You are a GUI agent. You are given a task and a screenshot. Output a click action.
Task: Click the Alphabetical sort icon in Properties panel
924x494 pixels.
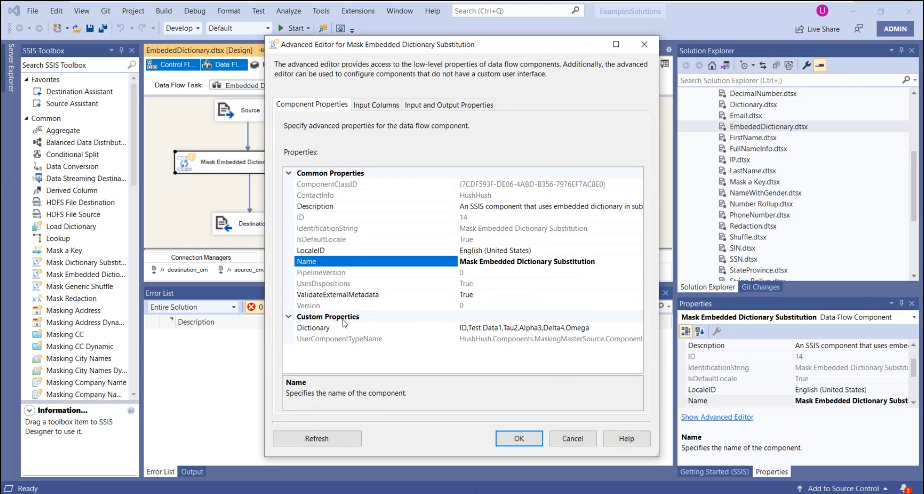point(699,331)
